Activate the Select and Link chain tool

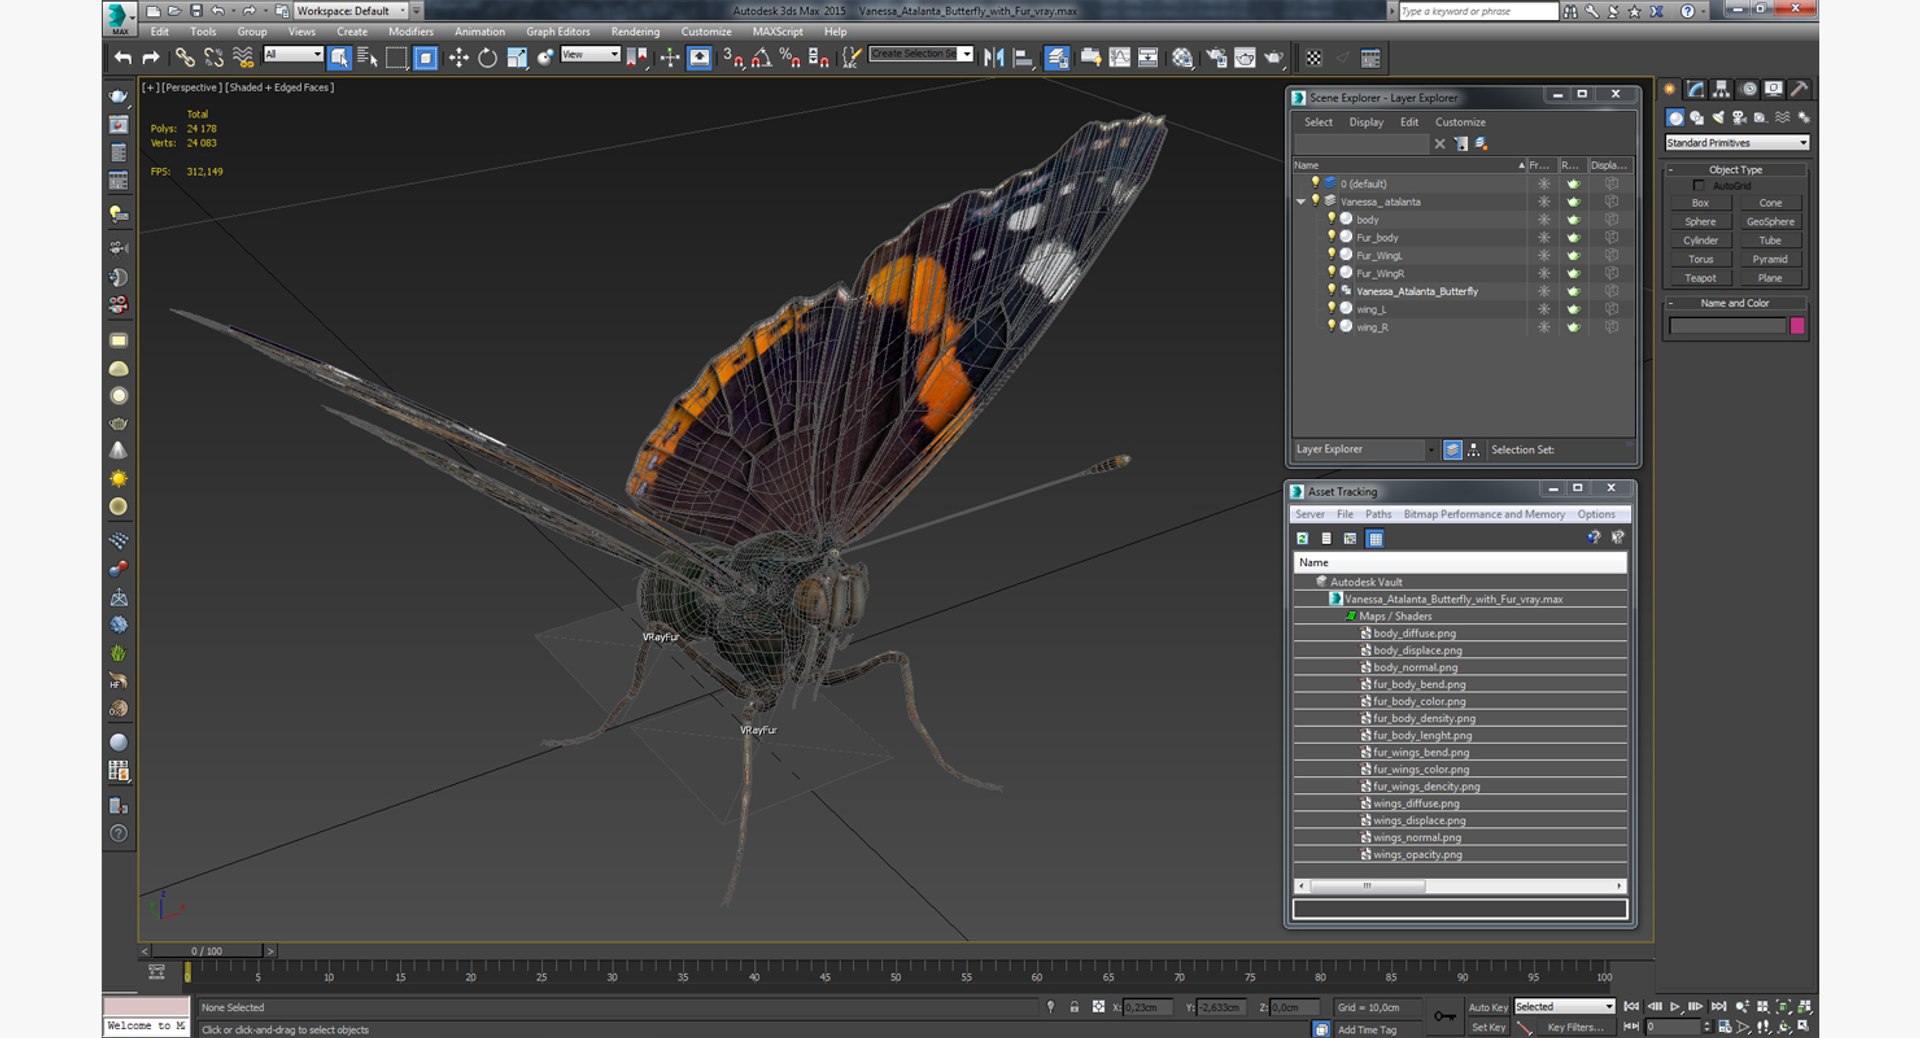point(185,58)
